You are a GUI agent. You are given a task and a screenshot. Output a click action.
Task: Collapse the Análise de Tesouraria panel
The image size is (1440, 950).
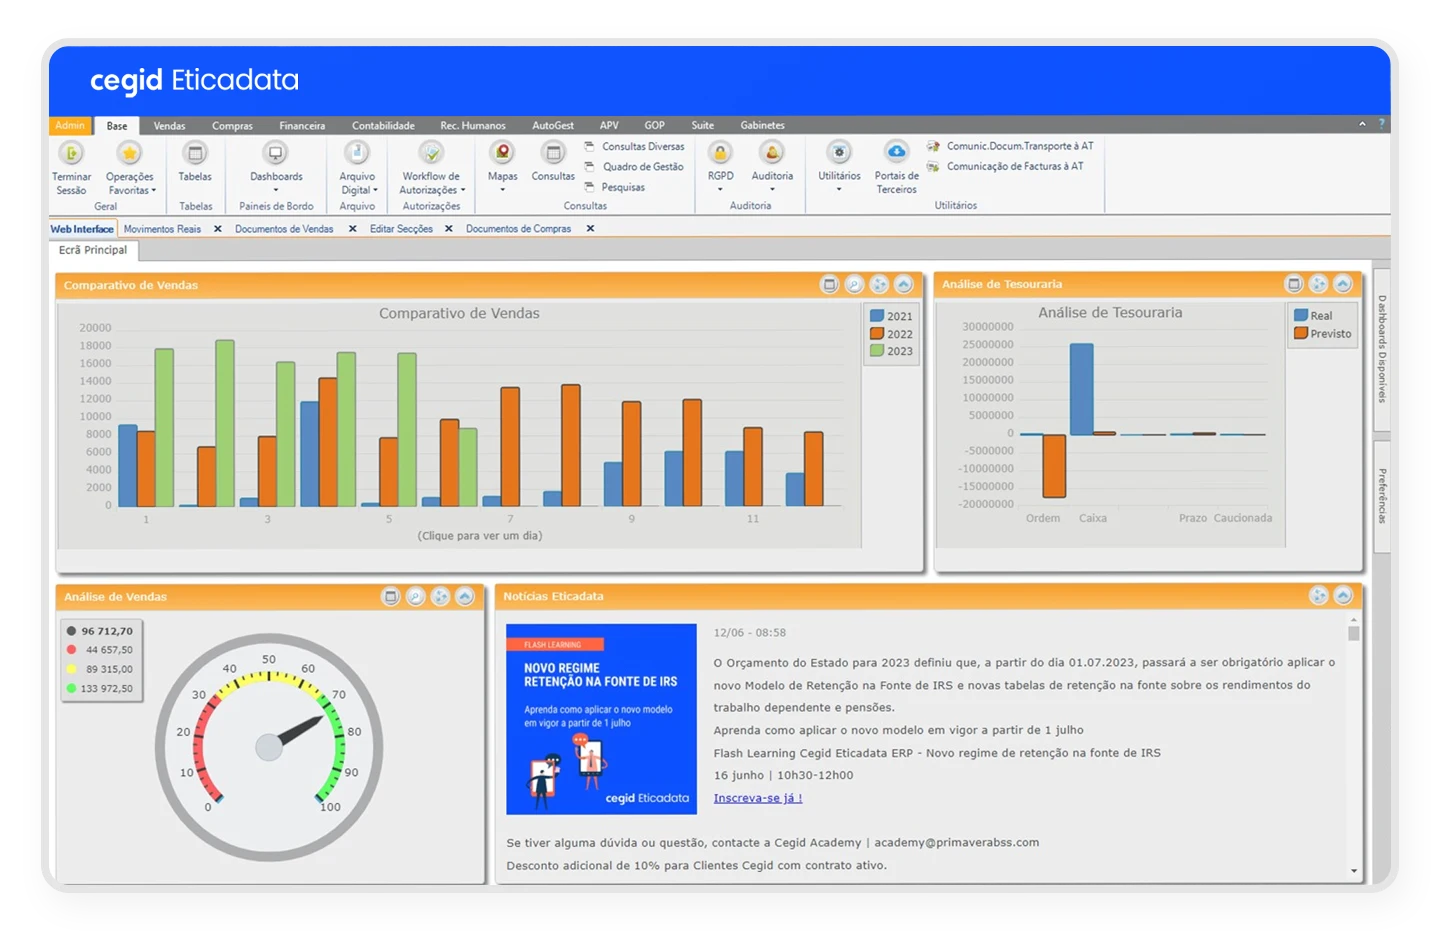[1343, 284]
